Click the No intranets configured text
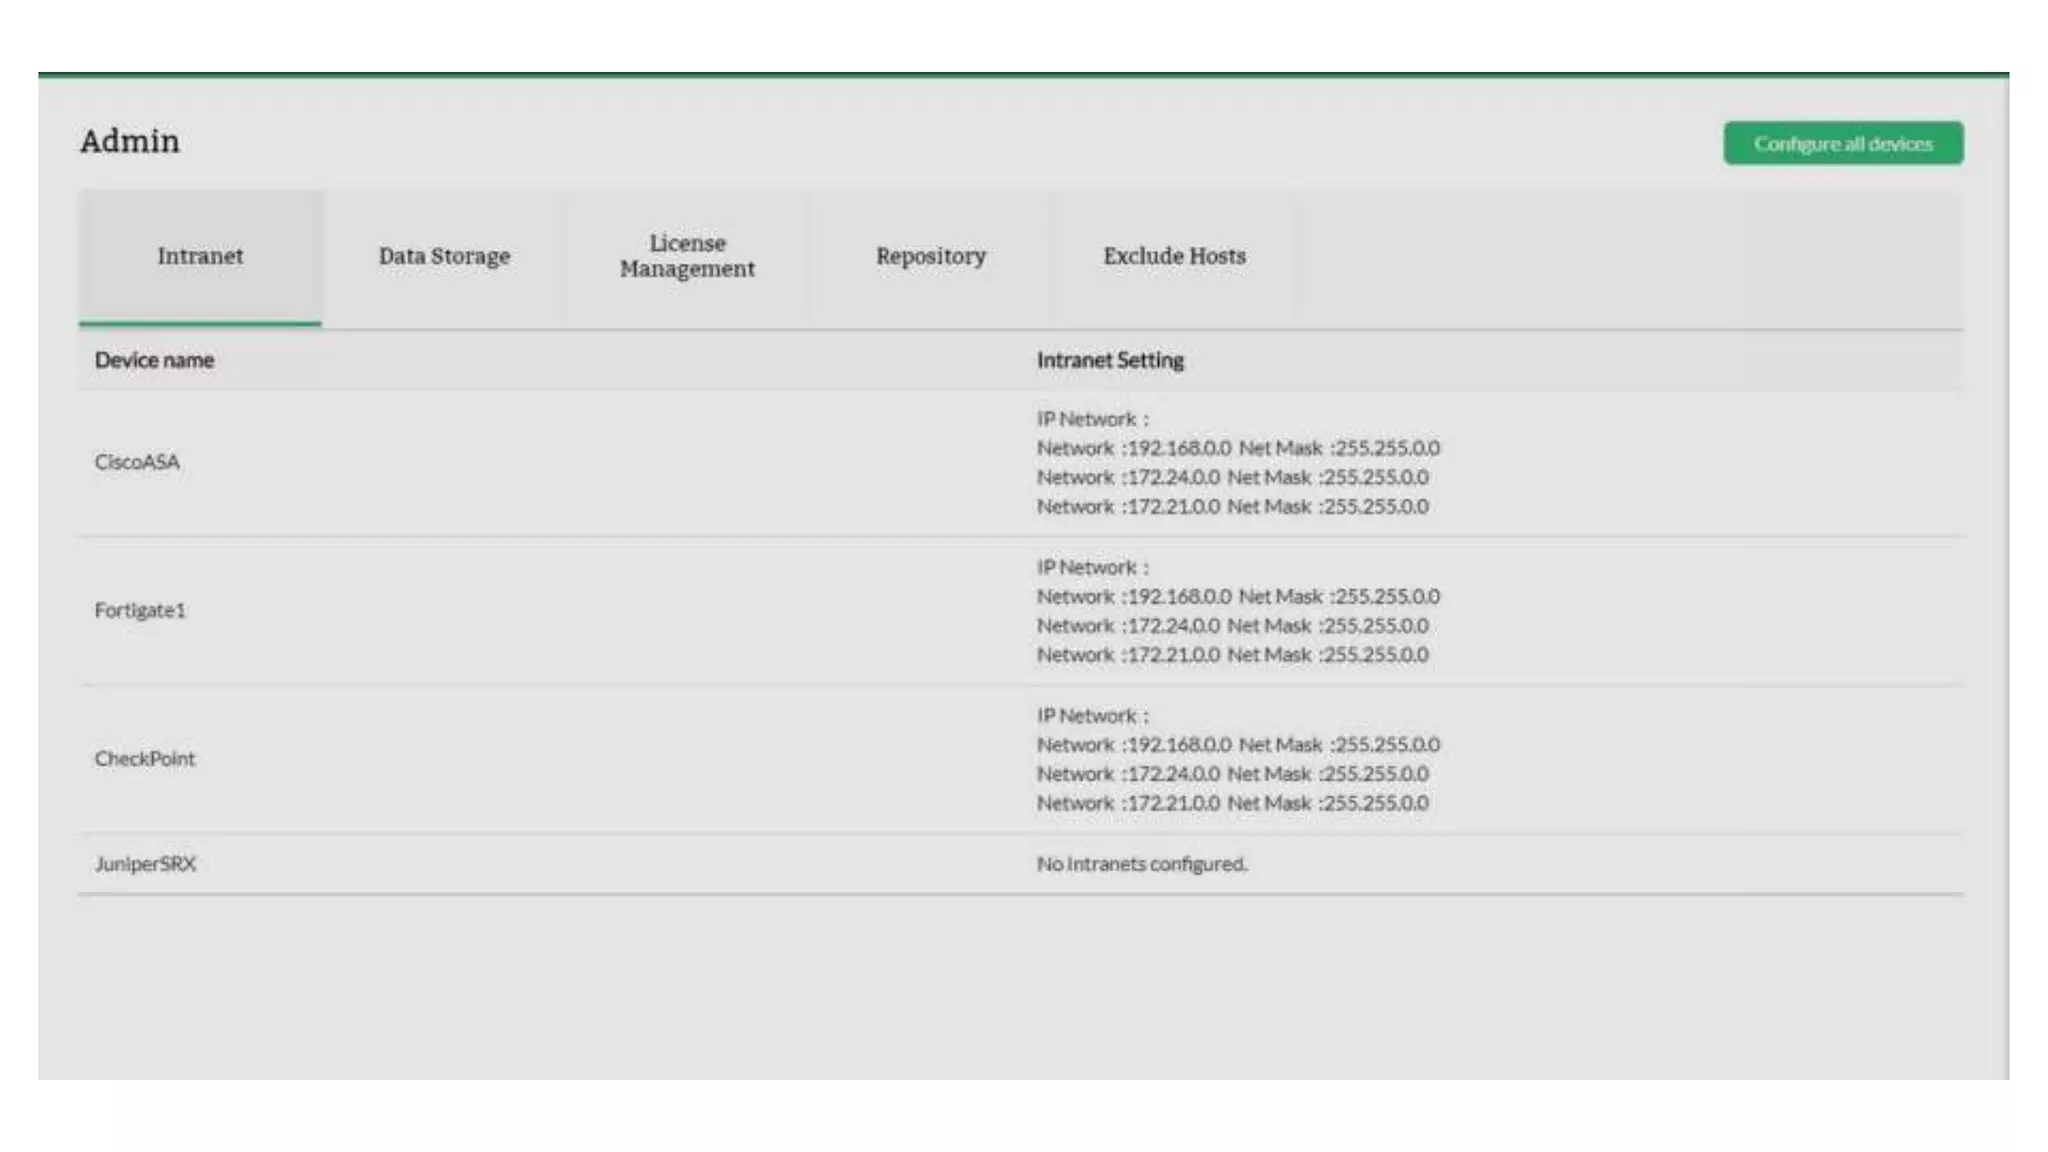The height and width of the screenshot is (1152, 2048). tap(1141, 863)
